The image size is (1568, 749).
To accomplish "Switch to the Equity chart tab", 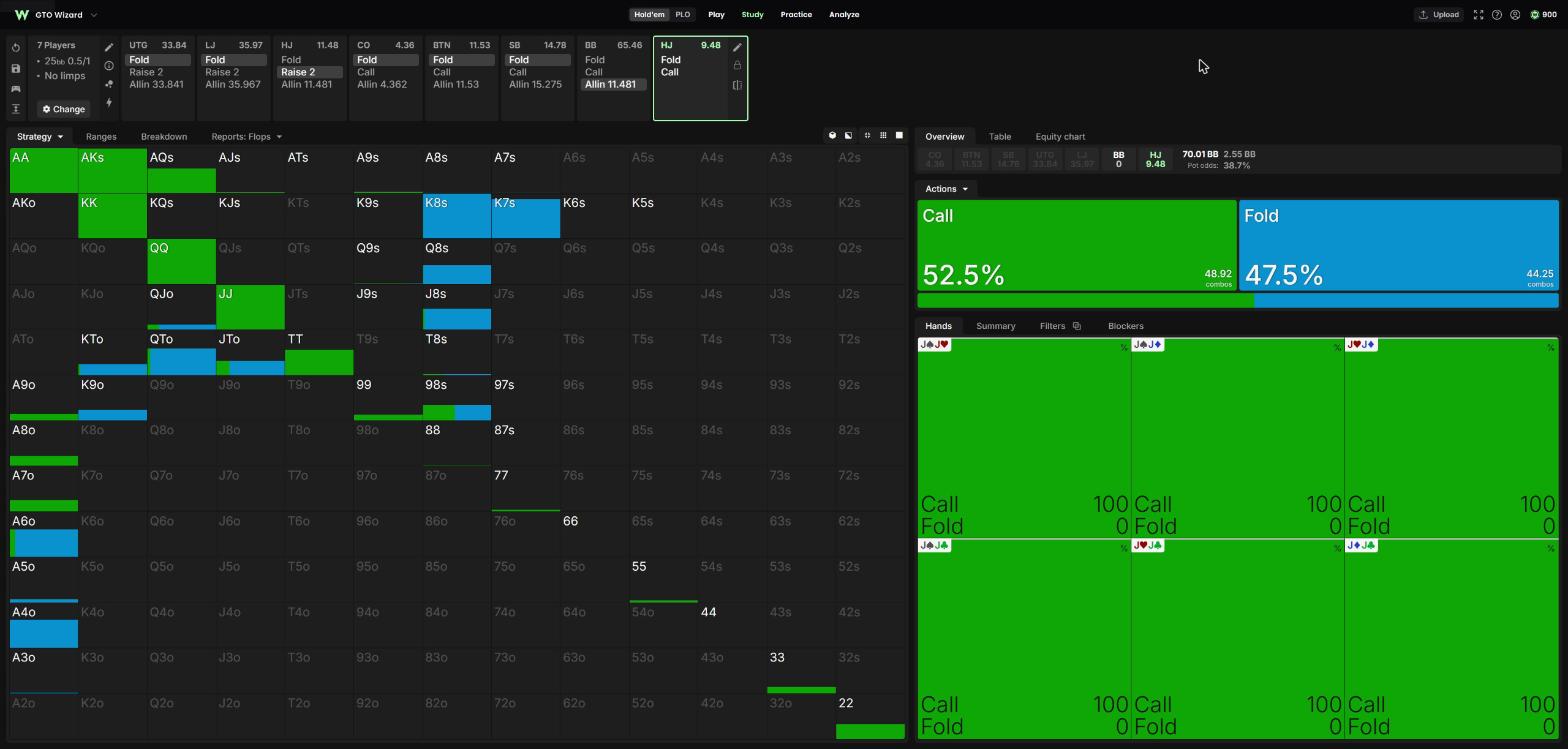I will click(x=1060, y=136).
